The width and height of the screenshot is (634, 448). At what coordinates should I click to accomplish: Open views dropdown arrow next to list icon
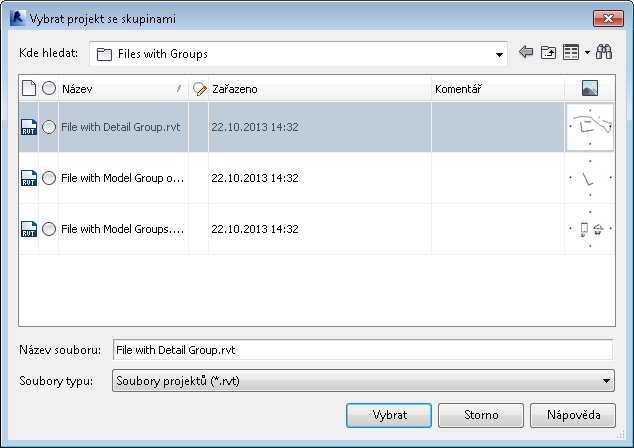(587, 53)
